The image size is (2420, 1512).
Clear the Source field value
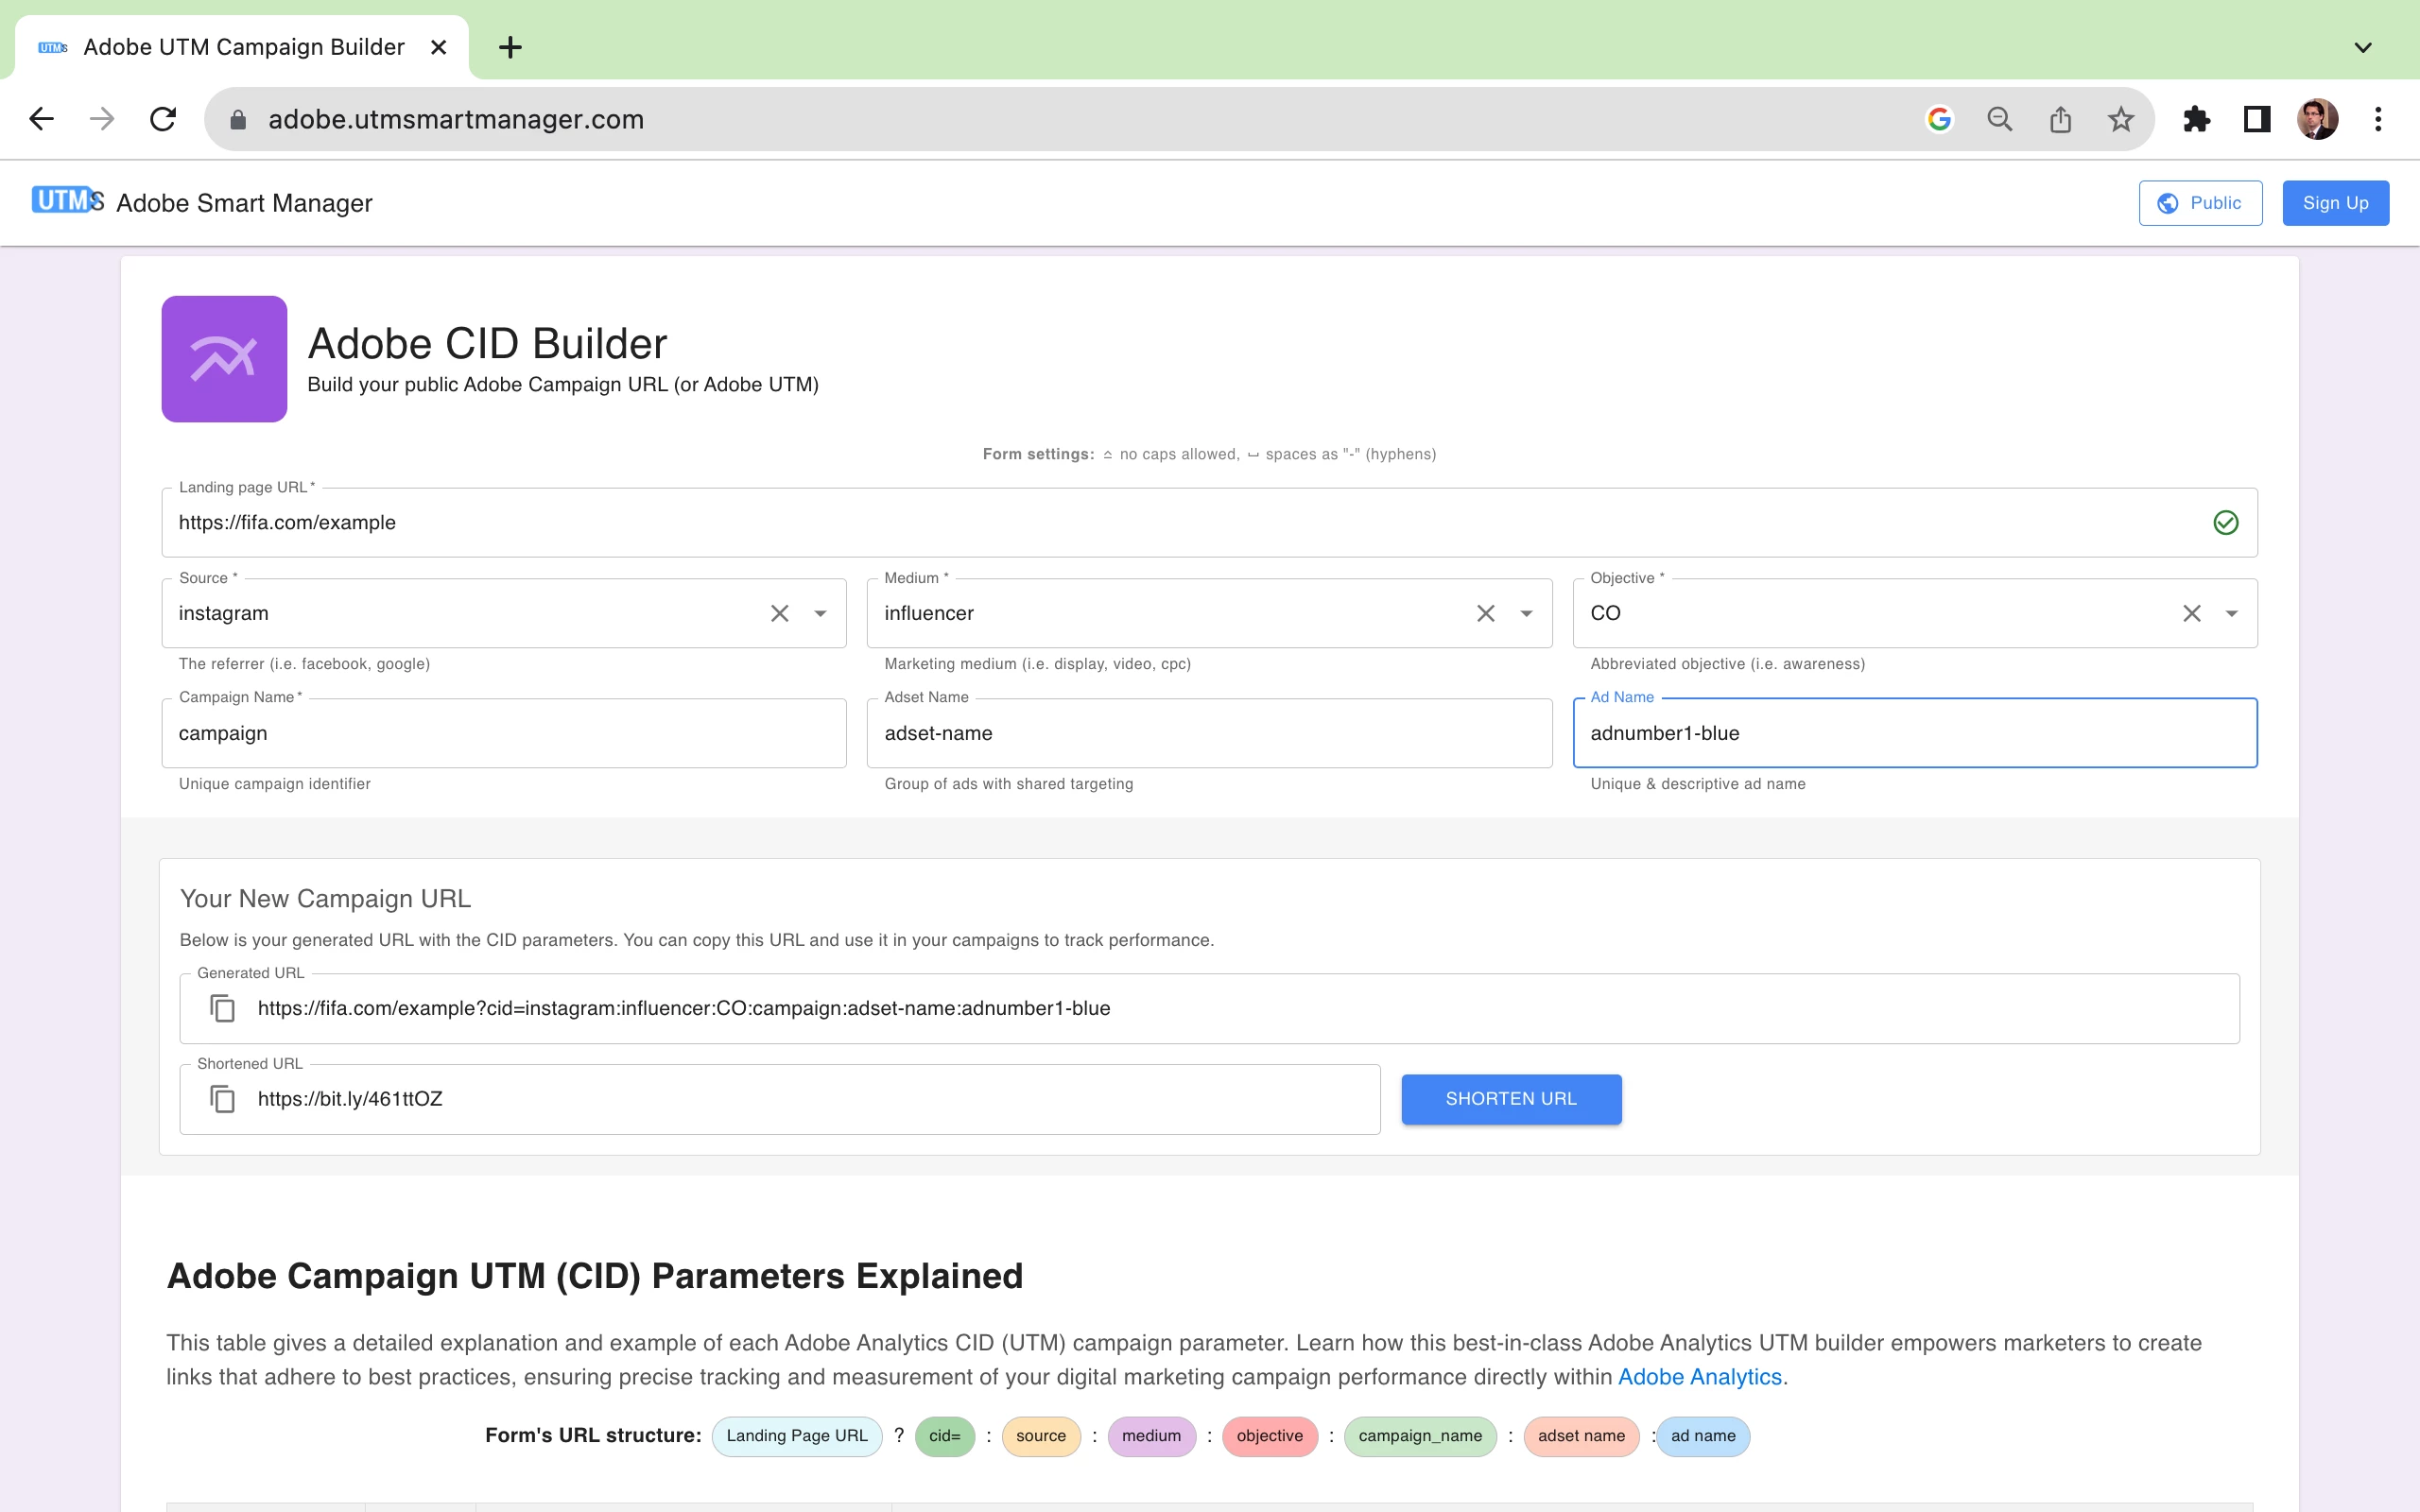tap(779, 613)
